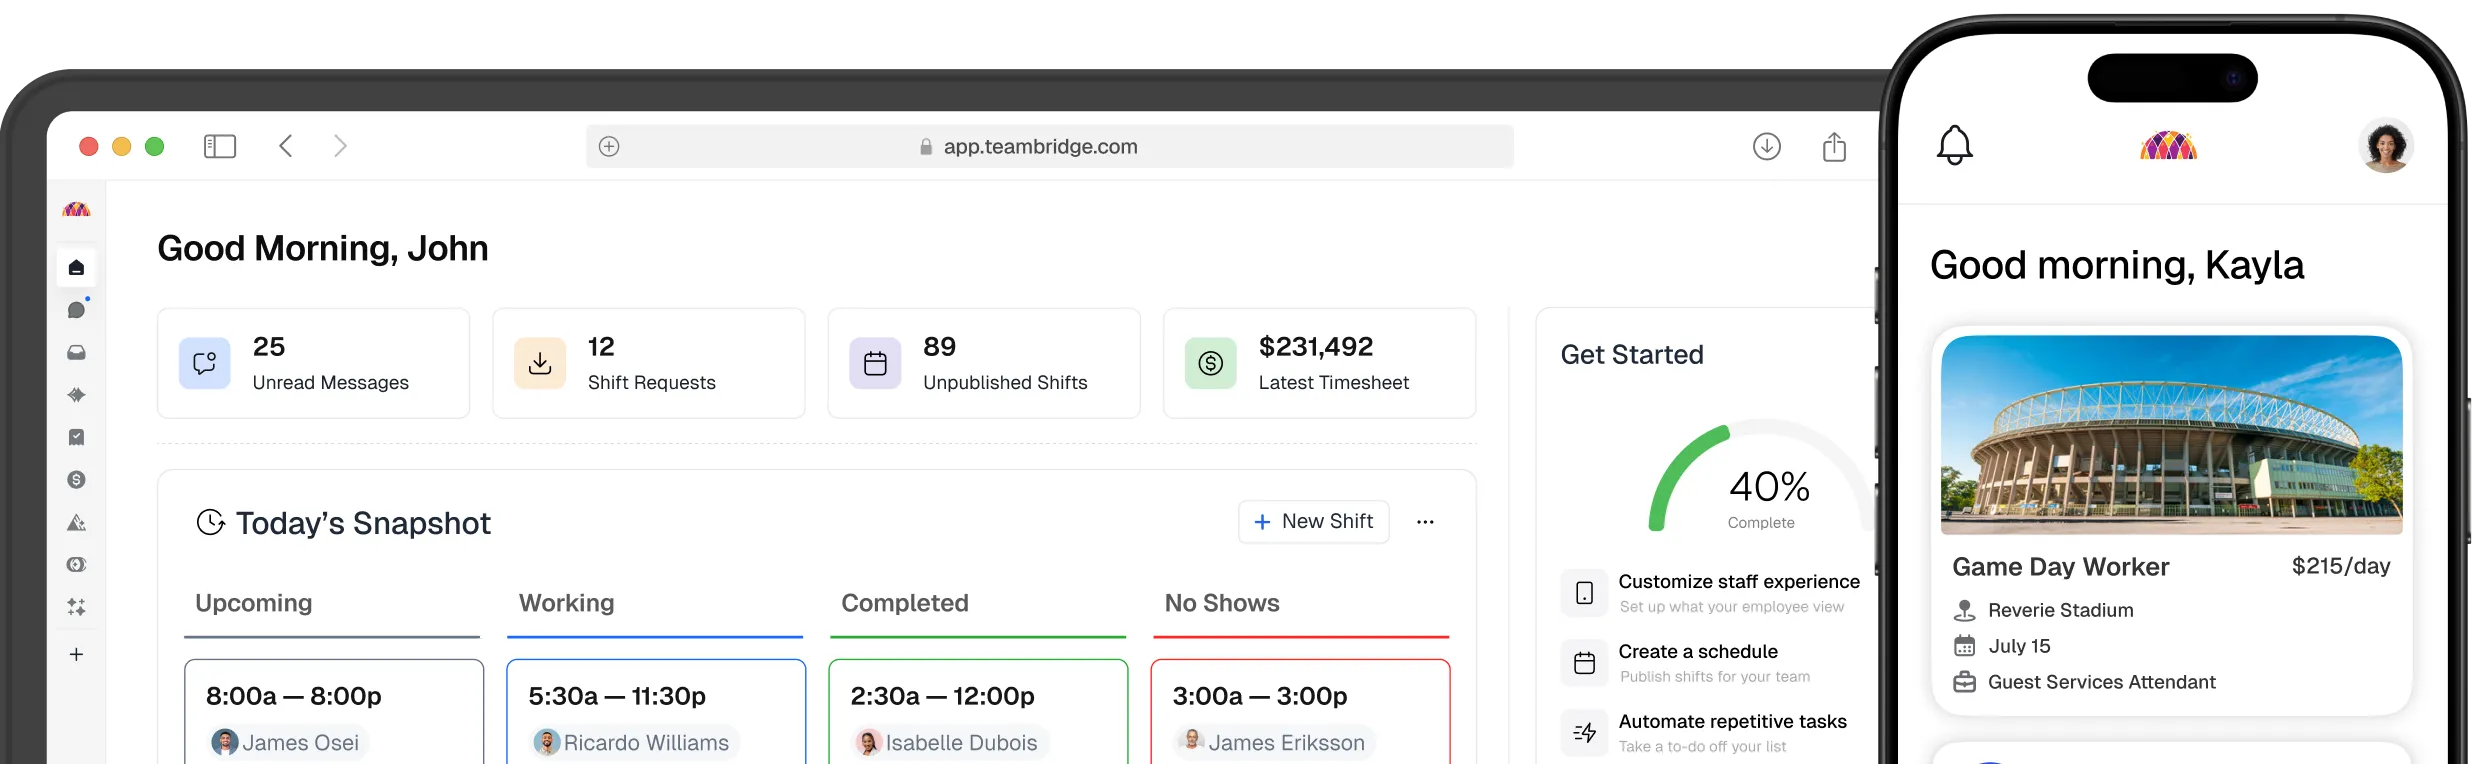2478x764 pixels.
Task: Toggle the browser sidebar panel icon
Action: pyautogui.click(x=220, y=147)
